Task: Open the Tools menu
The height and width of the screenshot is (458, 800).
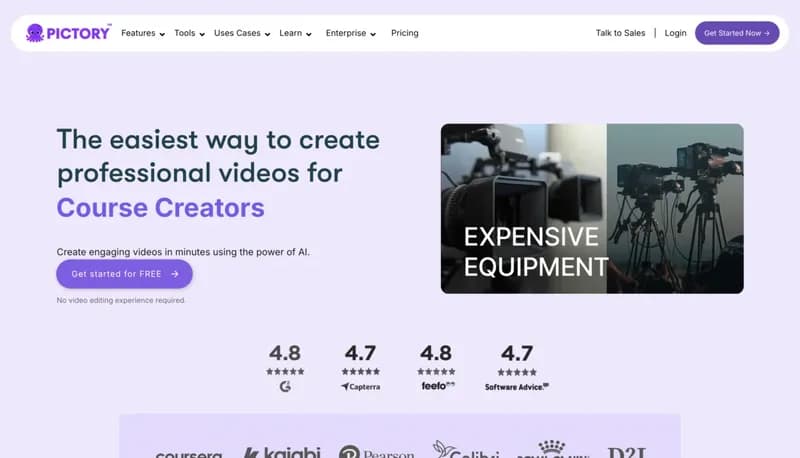Action: click(185, 33)
